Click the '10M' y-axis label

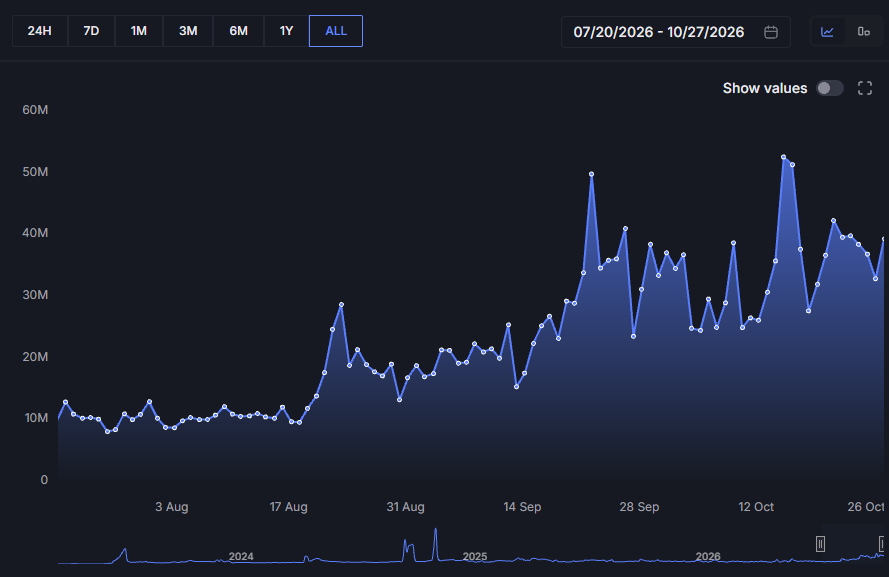coord(36,418)
